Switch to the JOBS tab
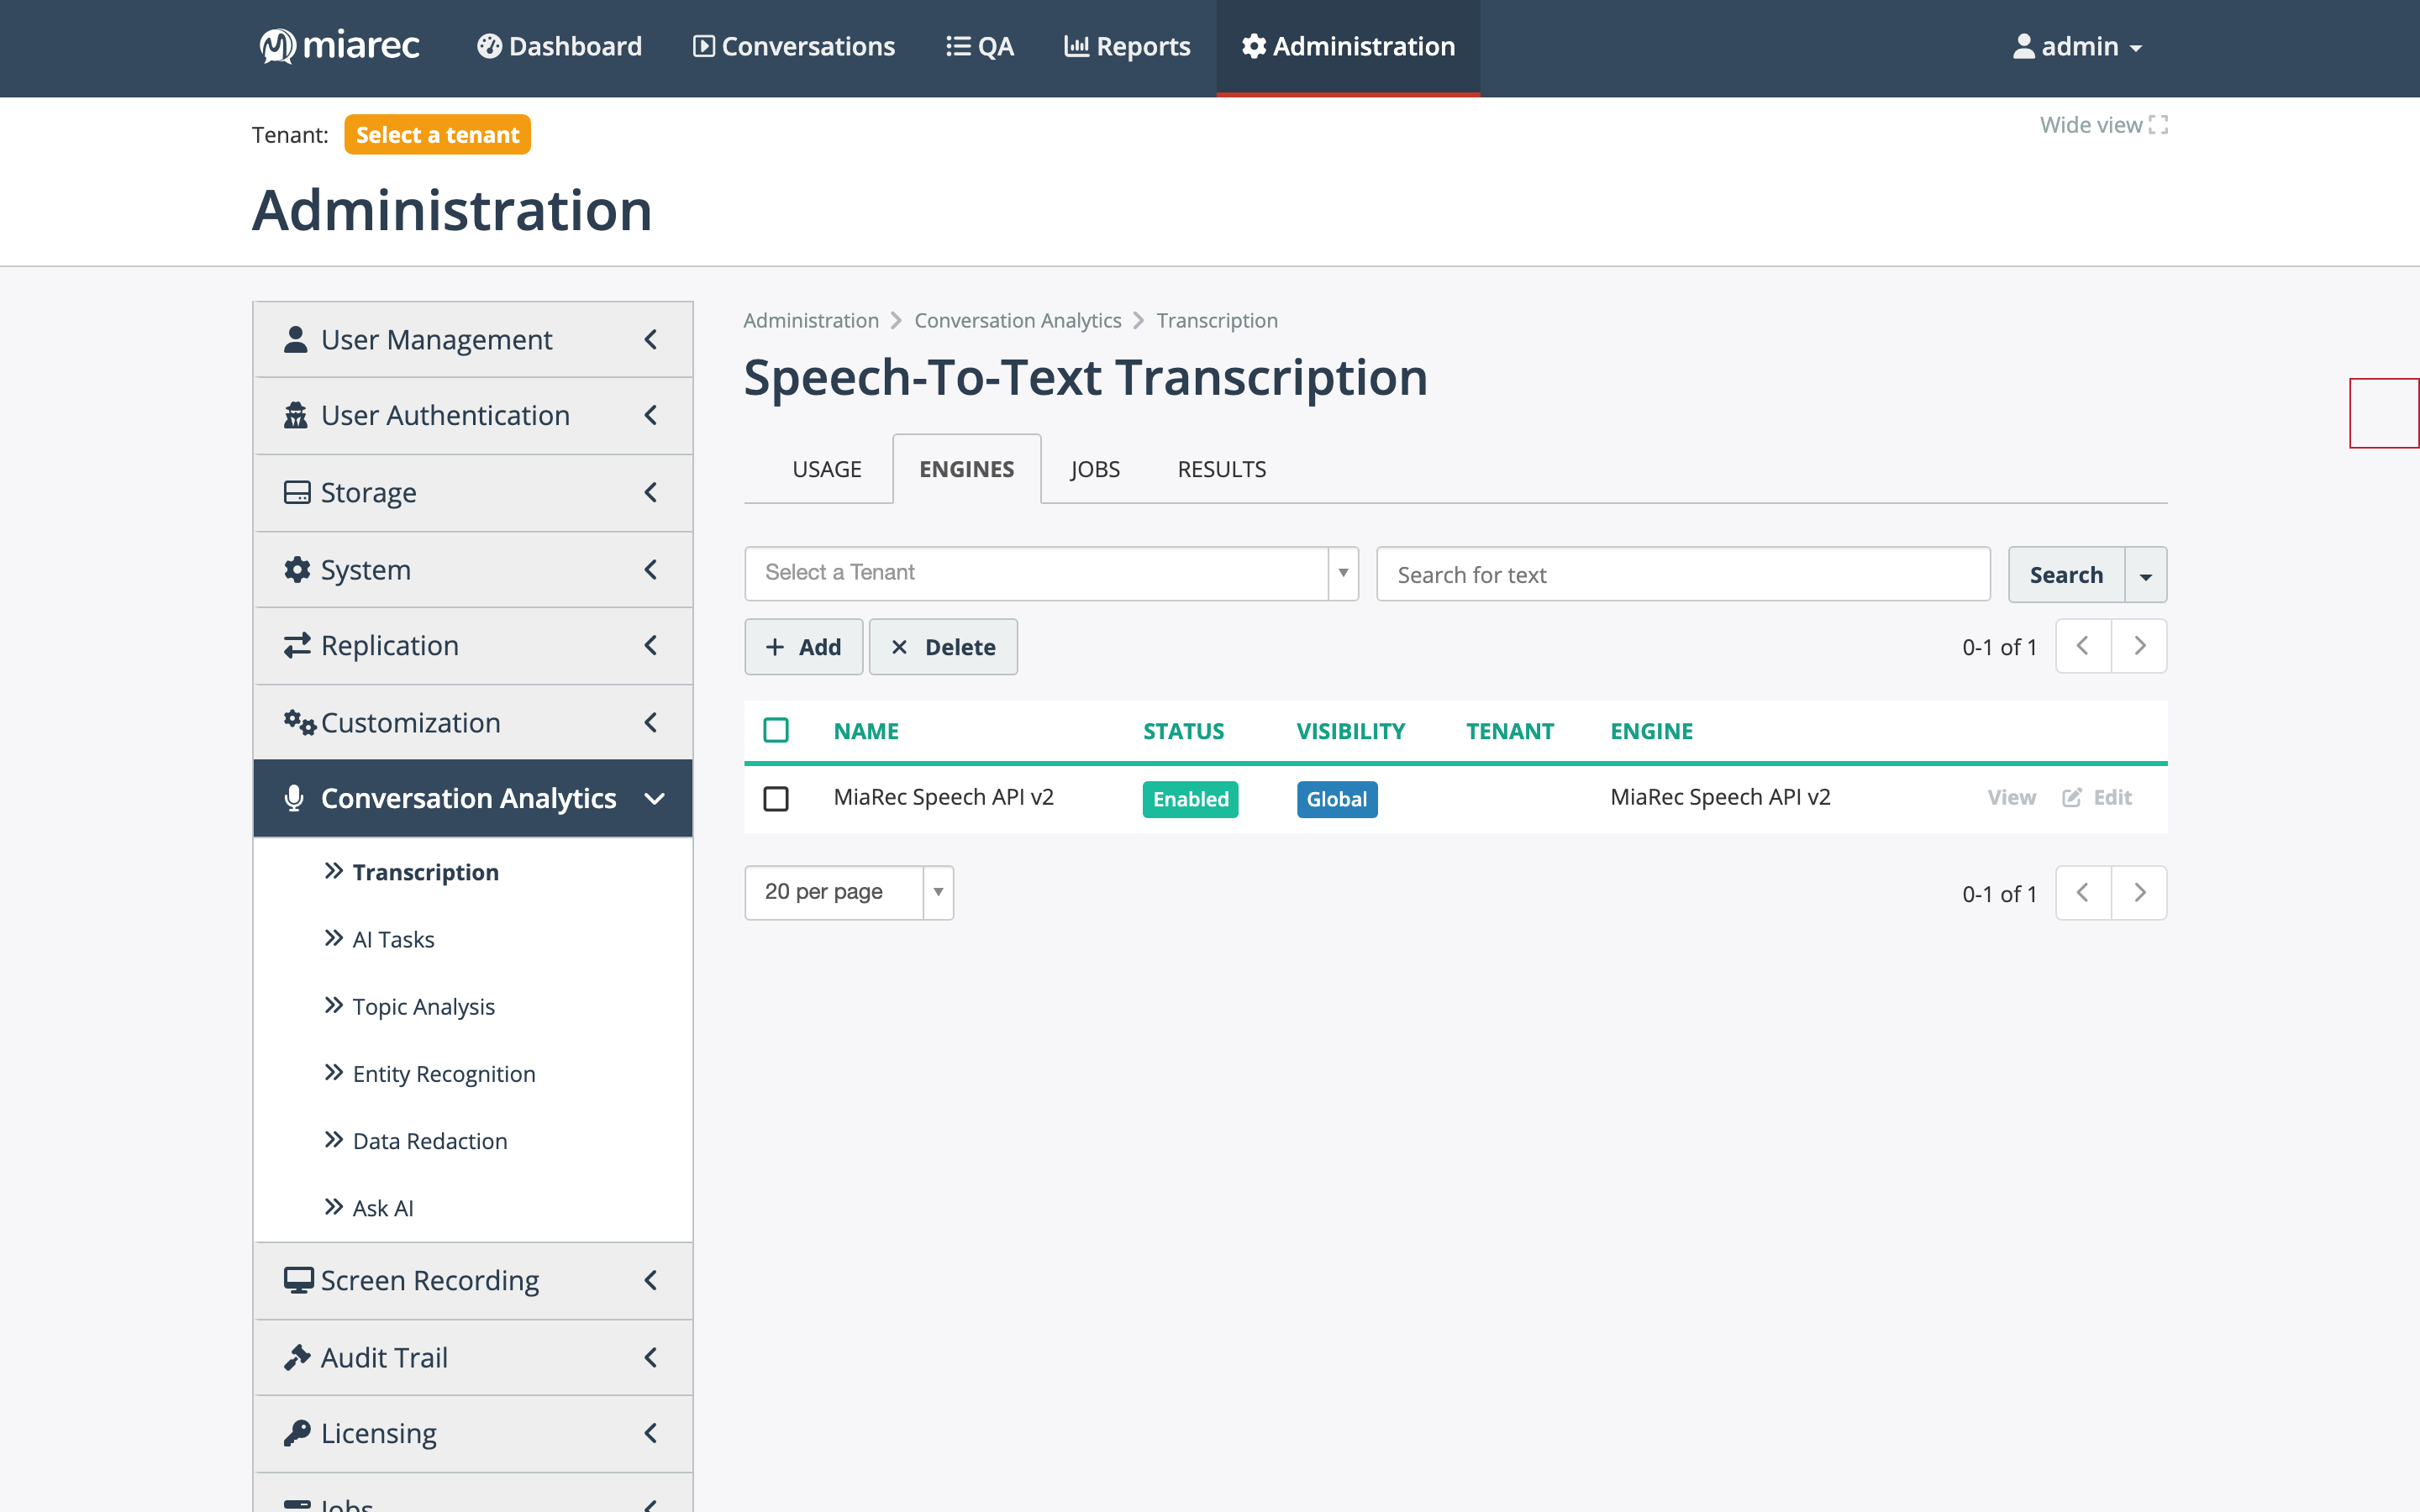The image size is (2420, 1512). tap(1095, 469)
